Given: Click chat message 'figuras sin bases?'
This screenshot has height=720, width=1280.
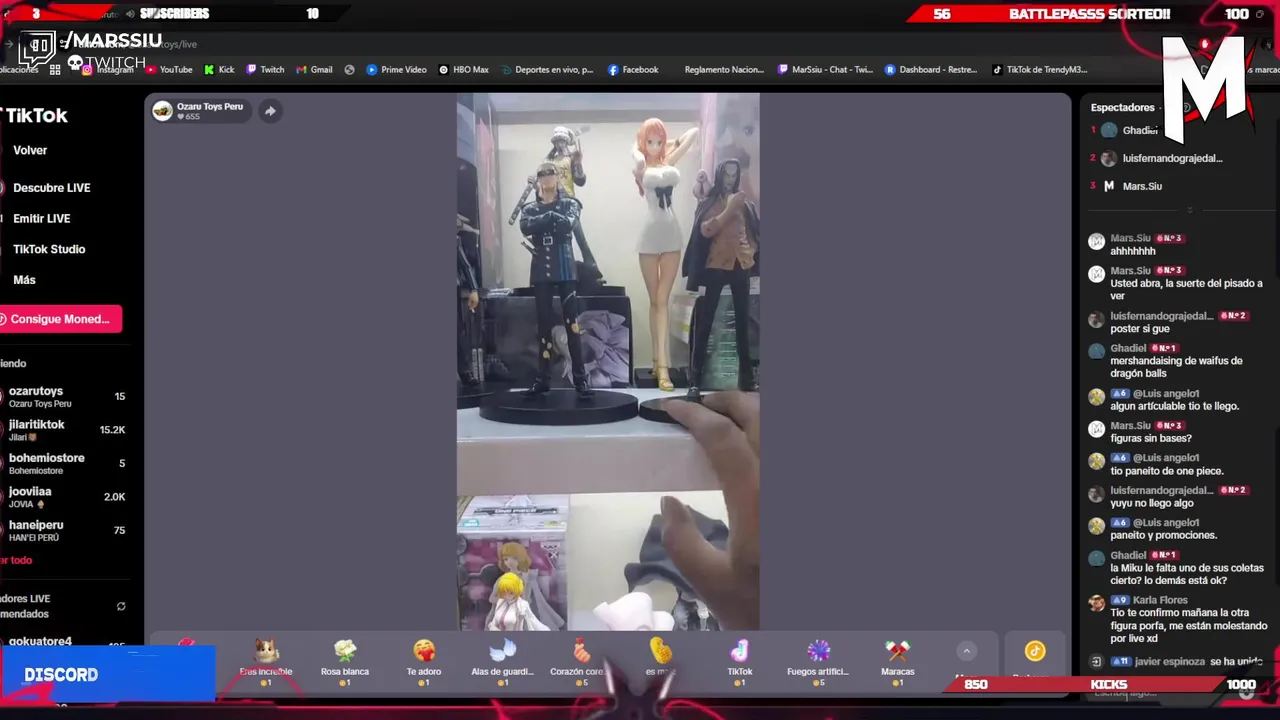Looking at the screenshot, I should click(1151, 439).
